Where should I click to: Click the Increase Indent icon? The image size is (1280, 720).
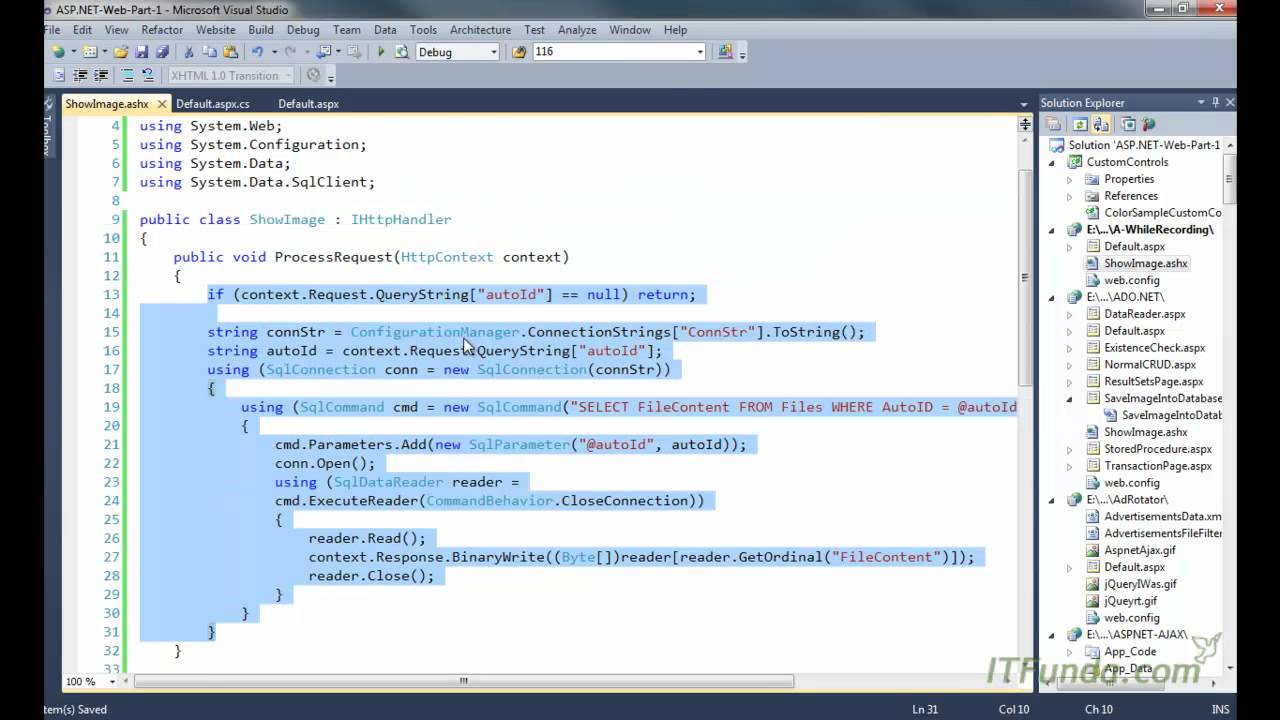(101, 75)
